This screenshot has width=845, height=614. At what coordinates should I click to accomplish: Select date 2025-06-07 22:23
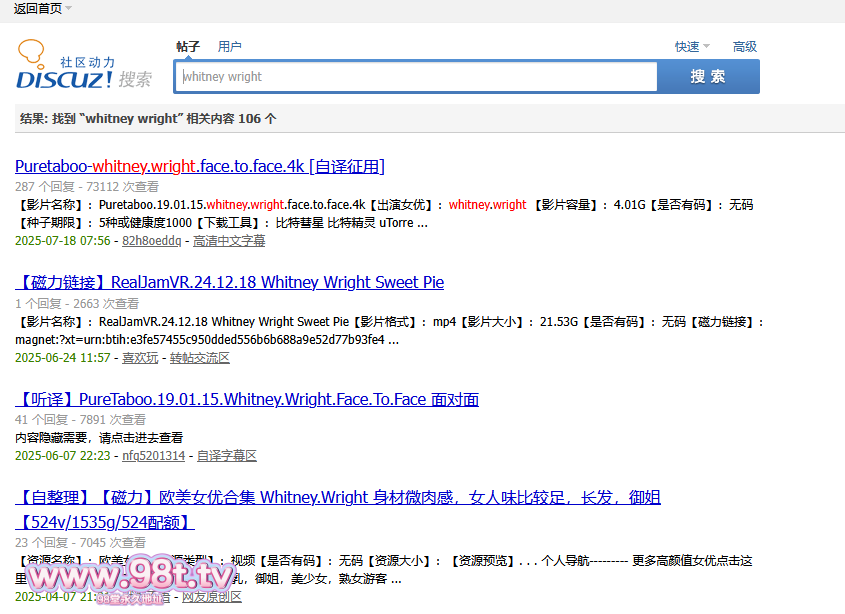tap(63, 456)
